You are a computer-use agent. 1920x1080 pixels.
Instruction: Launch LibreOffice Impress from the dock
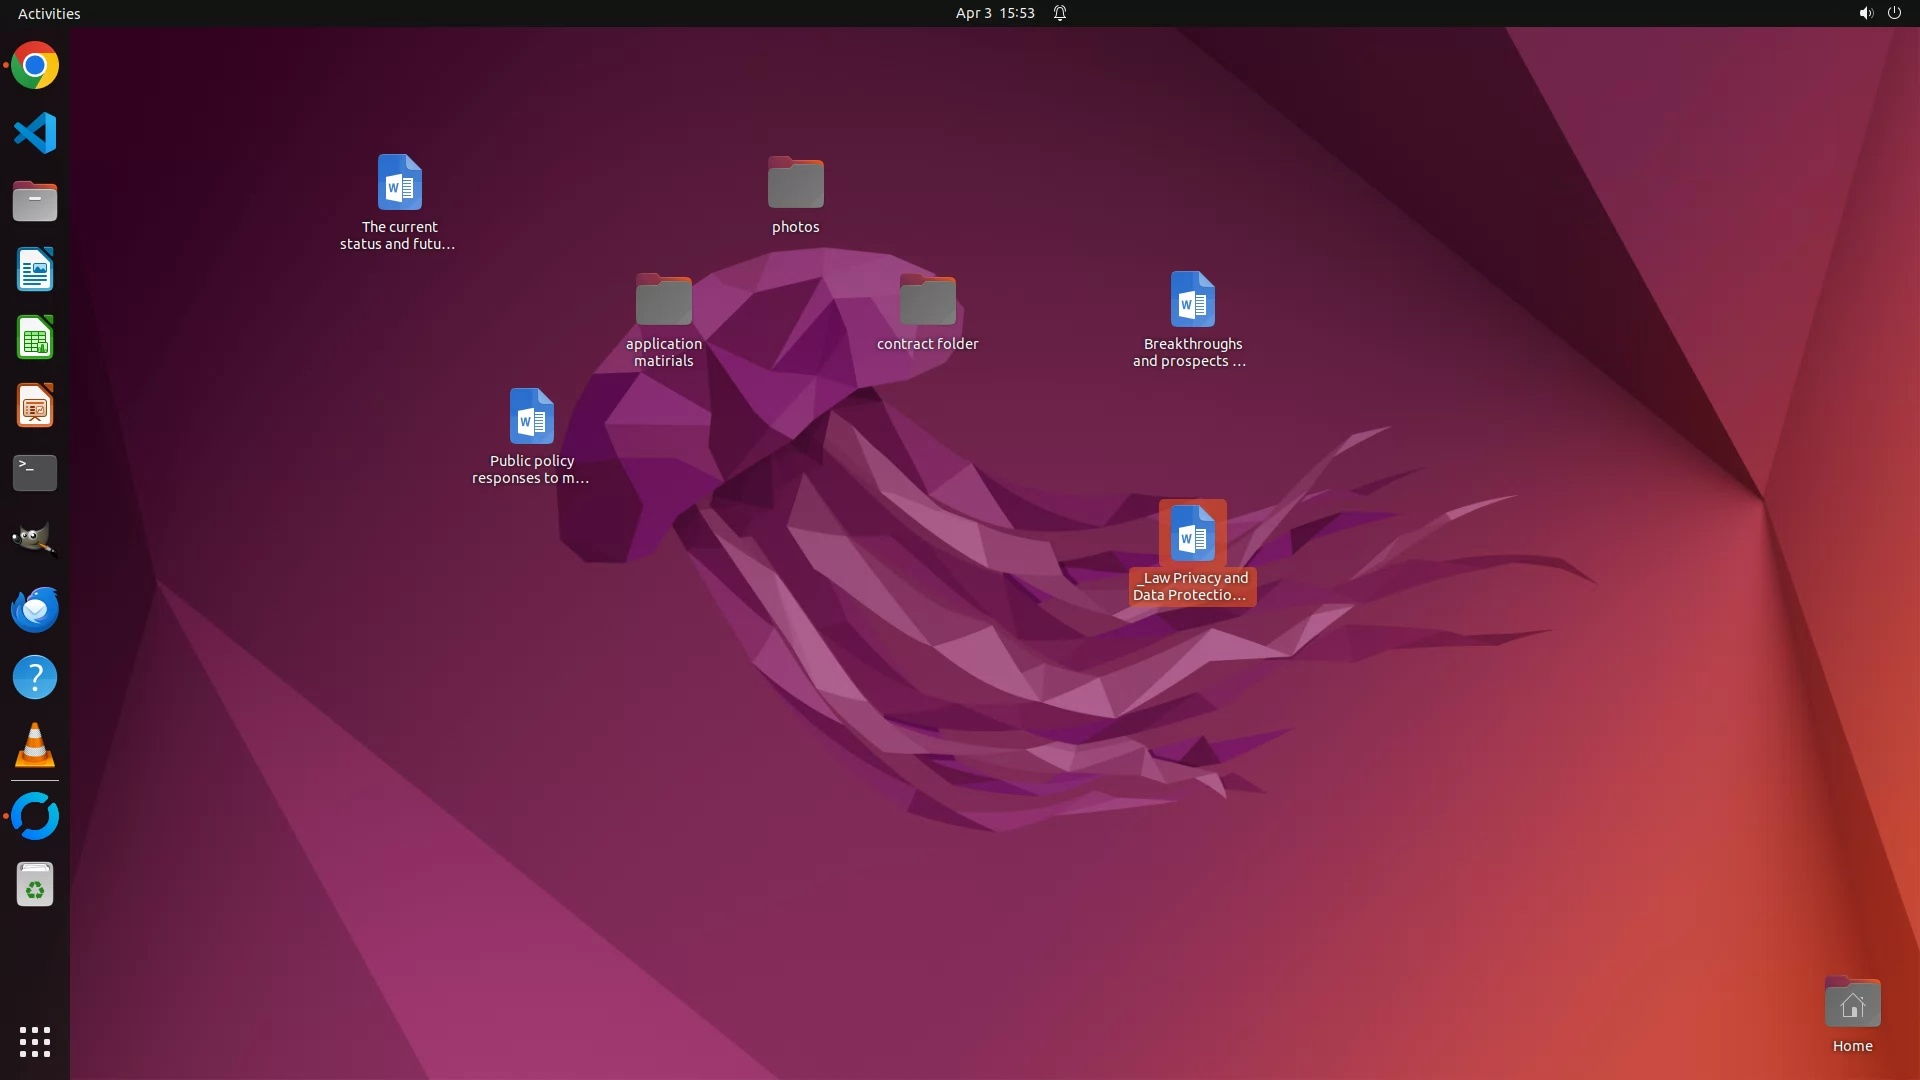[x=35, y=405]
